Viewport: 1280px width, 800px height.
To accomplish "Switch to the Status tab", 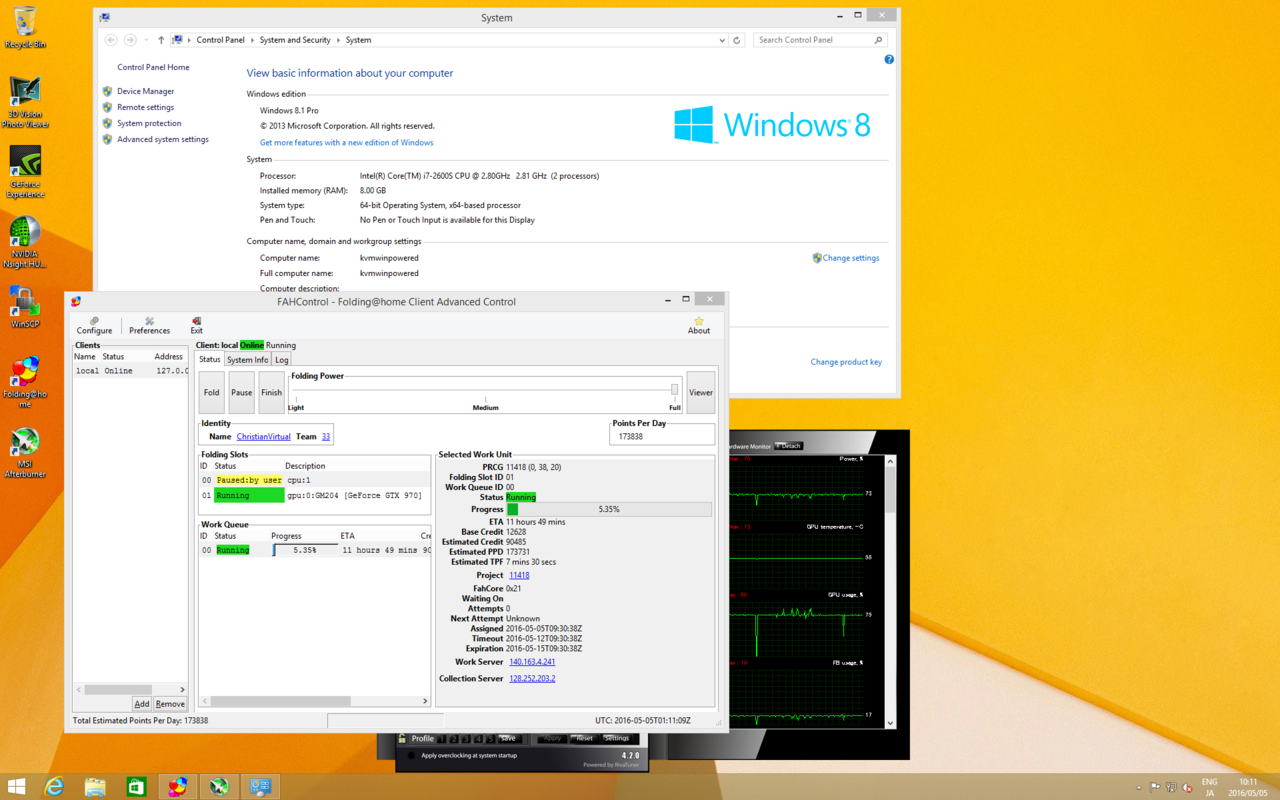I will (x=210, y=360).
